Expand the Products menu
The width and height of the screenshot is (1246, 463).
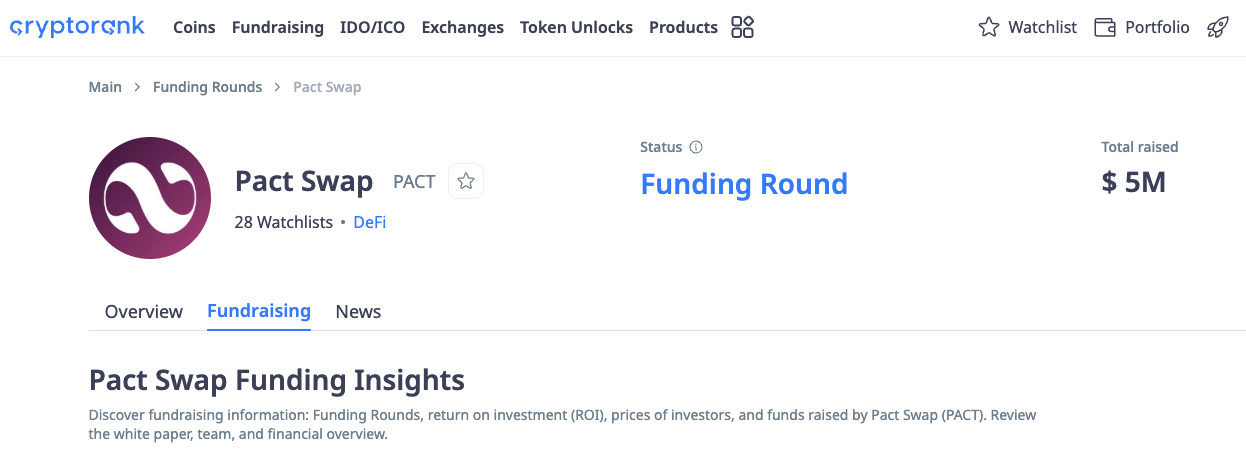coord(683,28)
